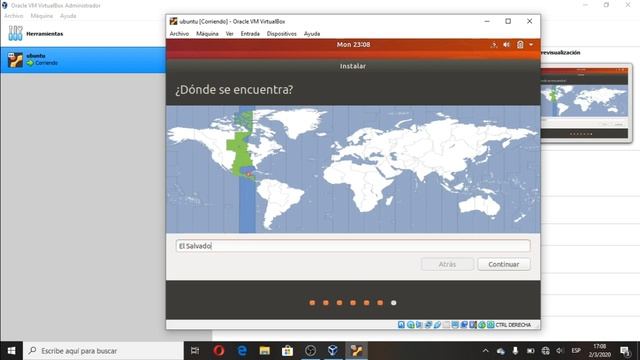Click CTRL DERECHA host key label
The height and width of the screenshot is (360, 640).
pos(513,324)
